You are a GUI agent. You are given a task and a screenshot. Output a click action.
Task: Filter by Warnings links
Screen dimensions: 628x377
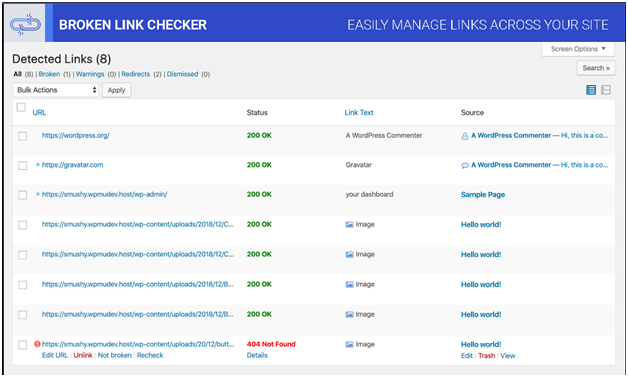(x=90, y=74)
